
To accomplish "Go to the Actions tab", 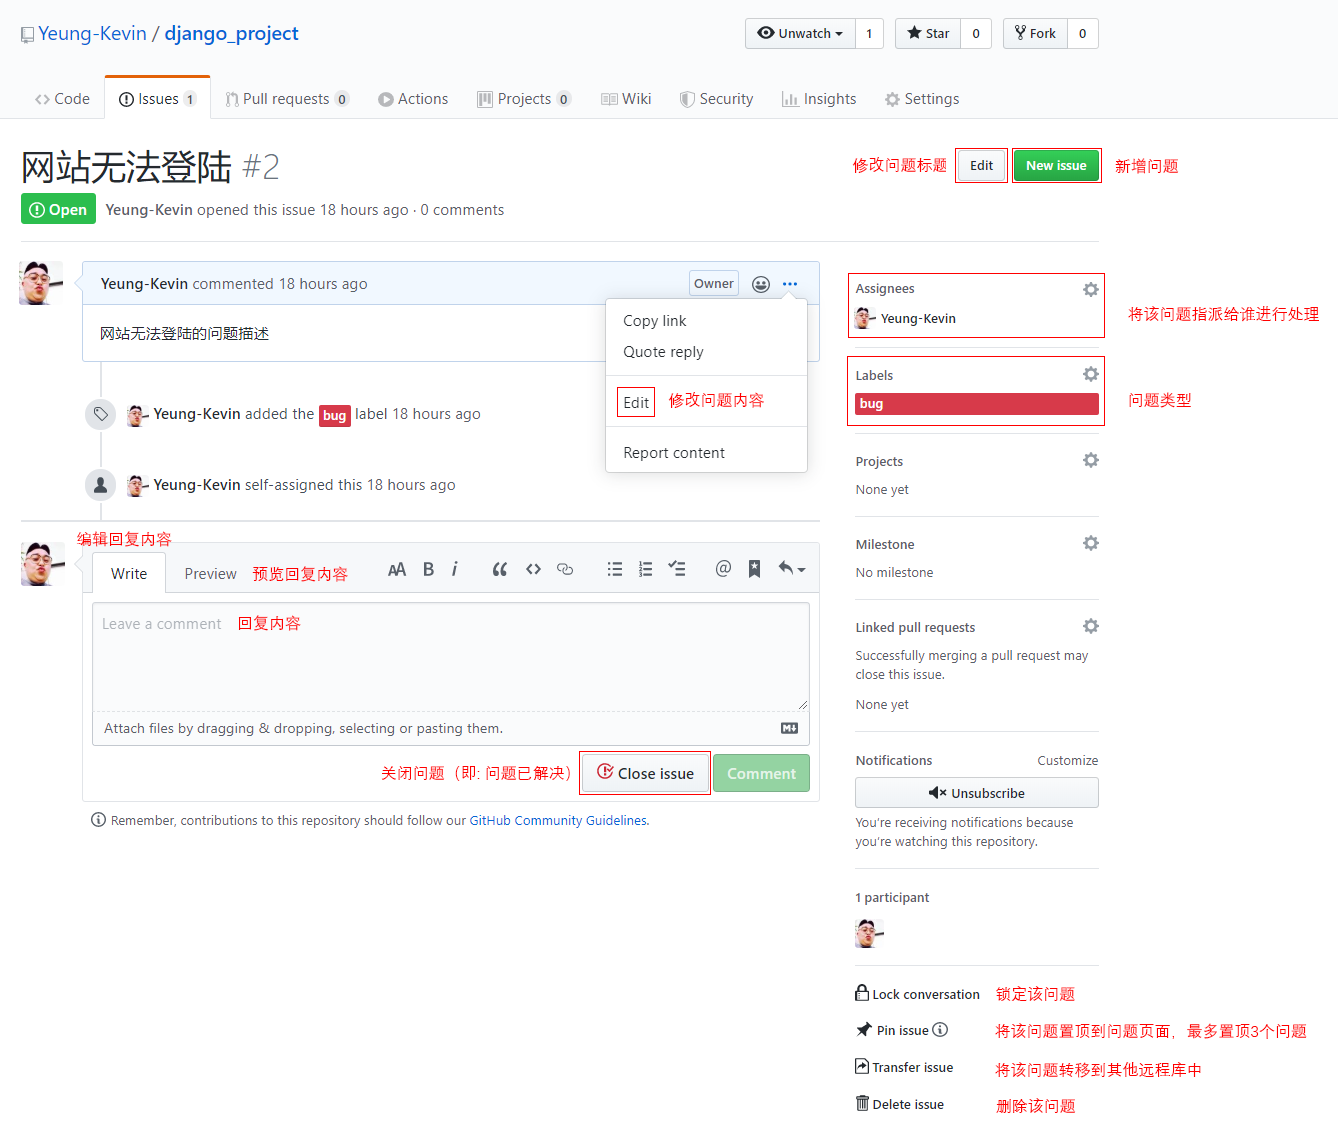I will [413, 99].
